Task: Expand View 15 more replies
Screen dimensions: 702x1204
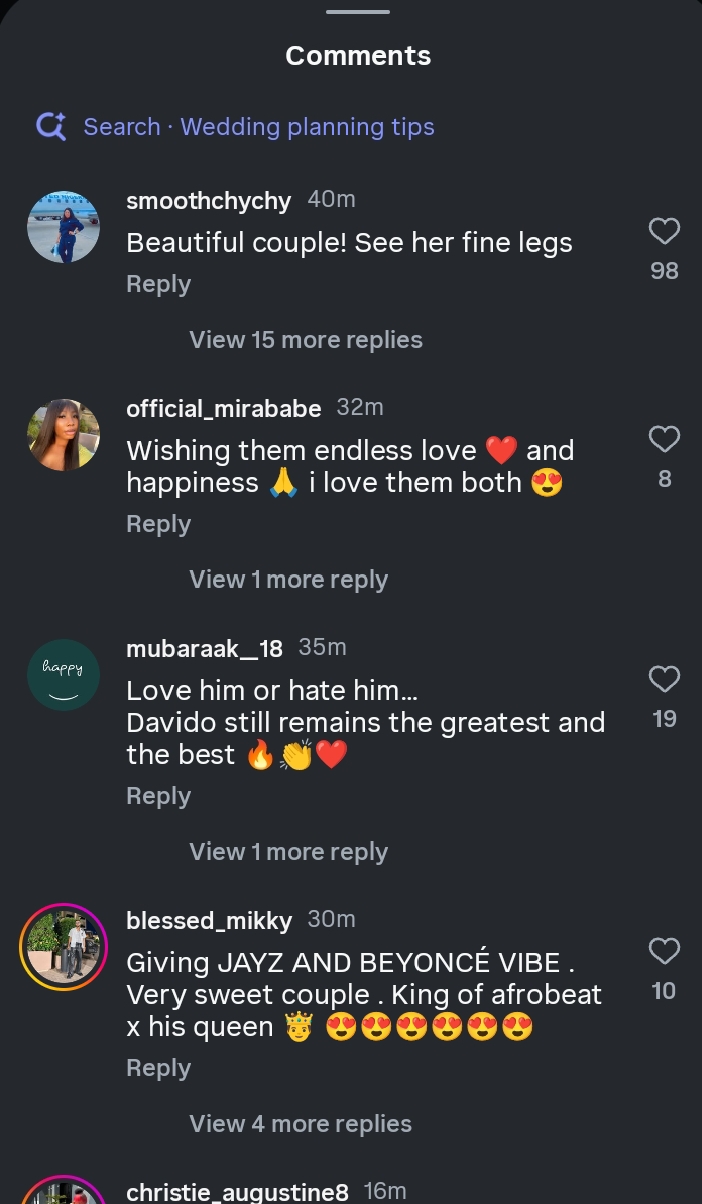Action: (x=306, y=340)
